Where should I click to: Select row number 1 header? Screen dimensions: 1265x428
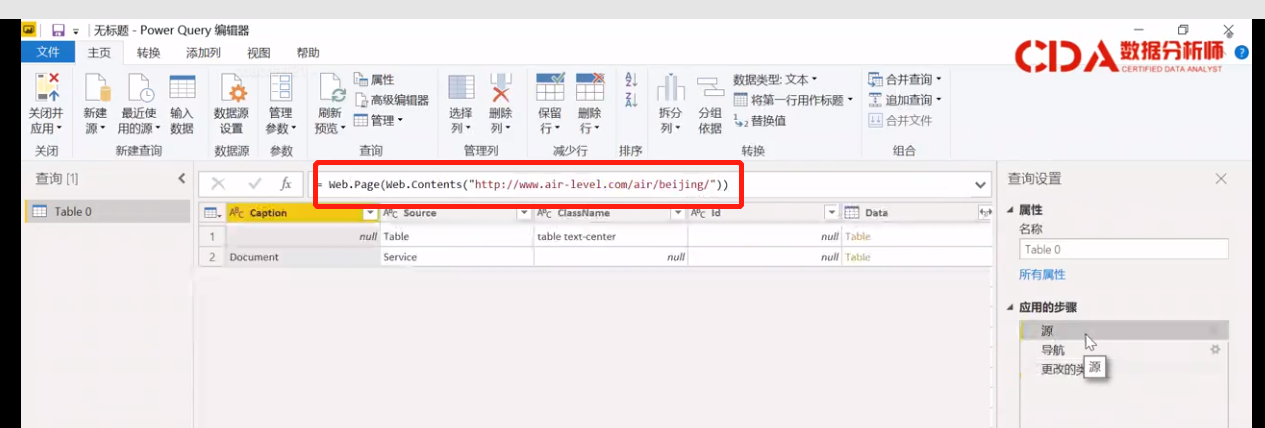(212, 237)
